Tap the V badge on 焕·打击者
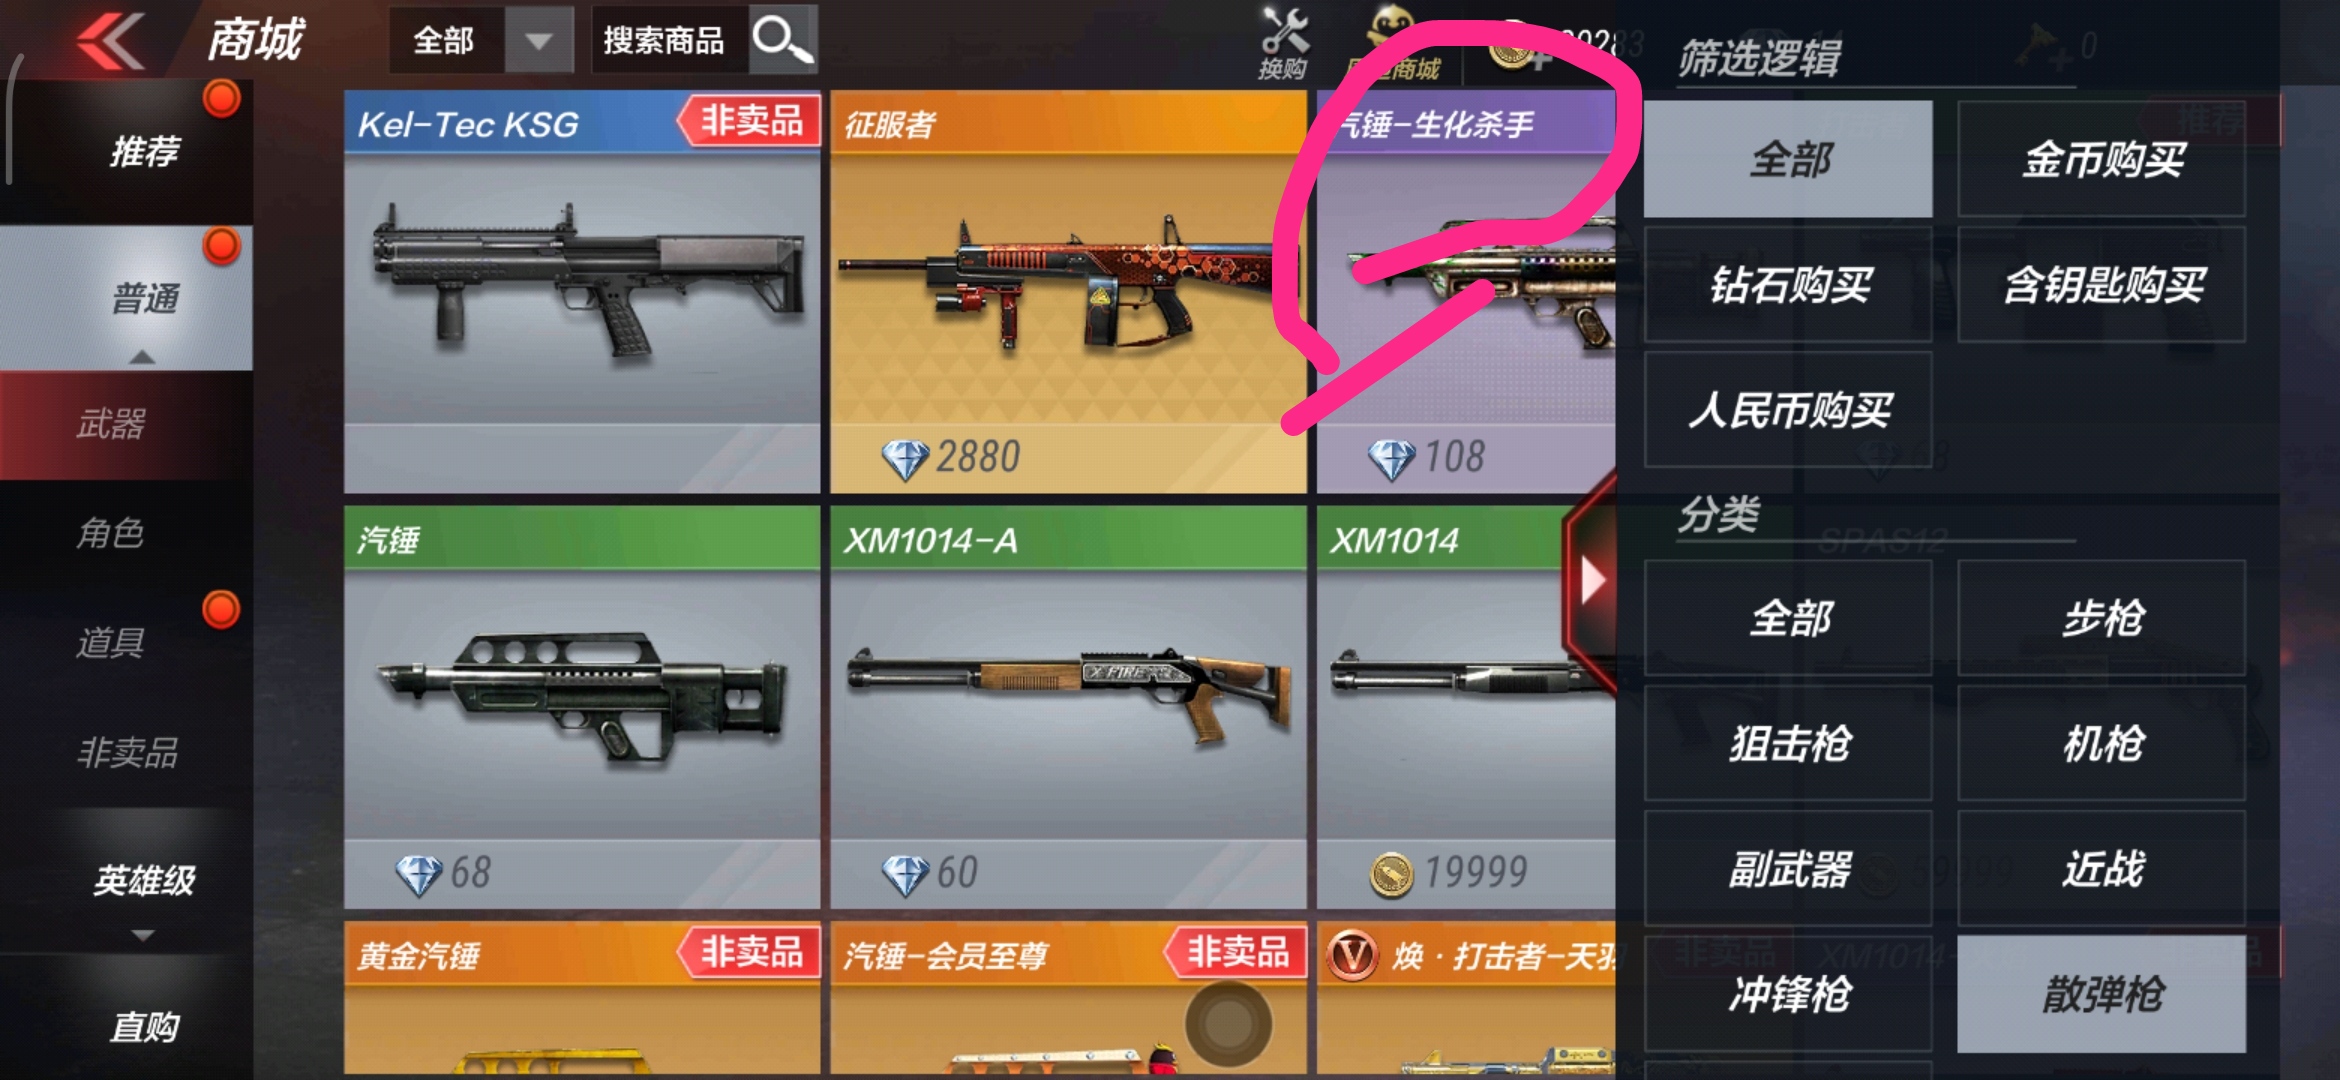Viewport: 2340px width, 1080px height. [1352, 955]
